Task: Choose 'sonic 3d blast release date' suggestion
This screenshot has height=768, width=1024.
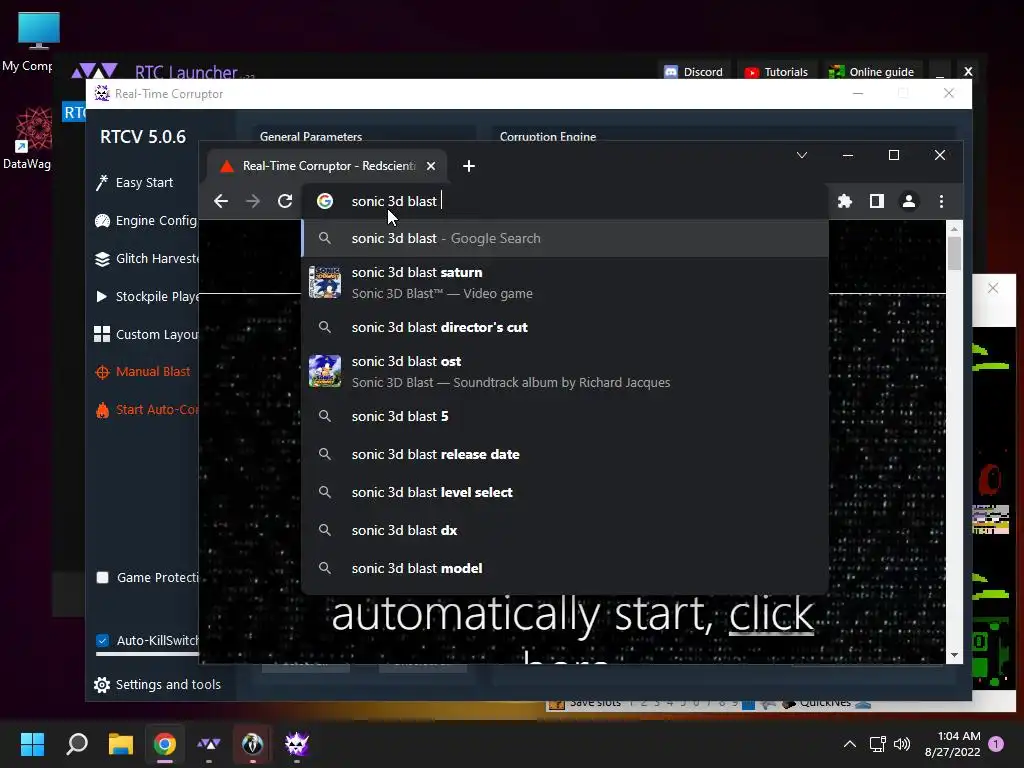Action: [x=565, y=454]
